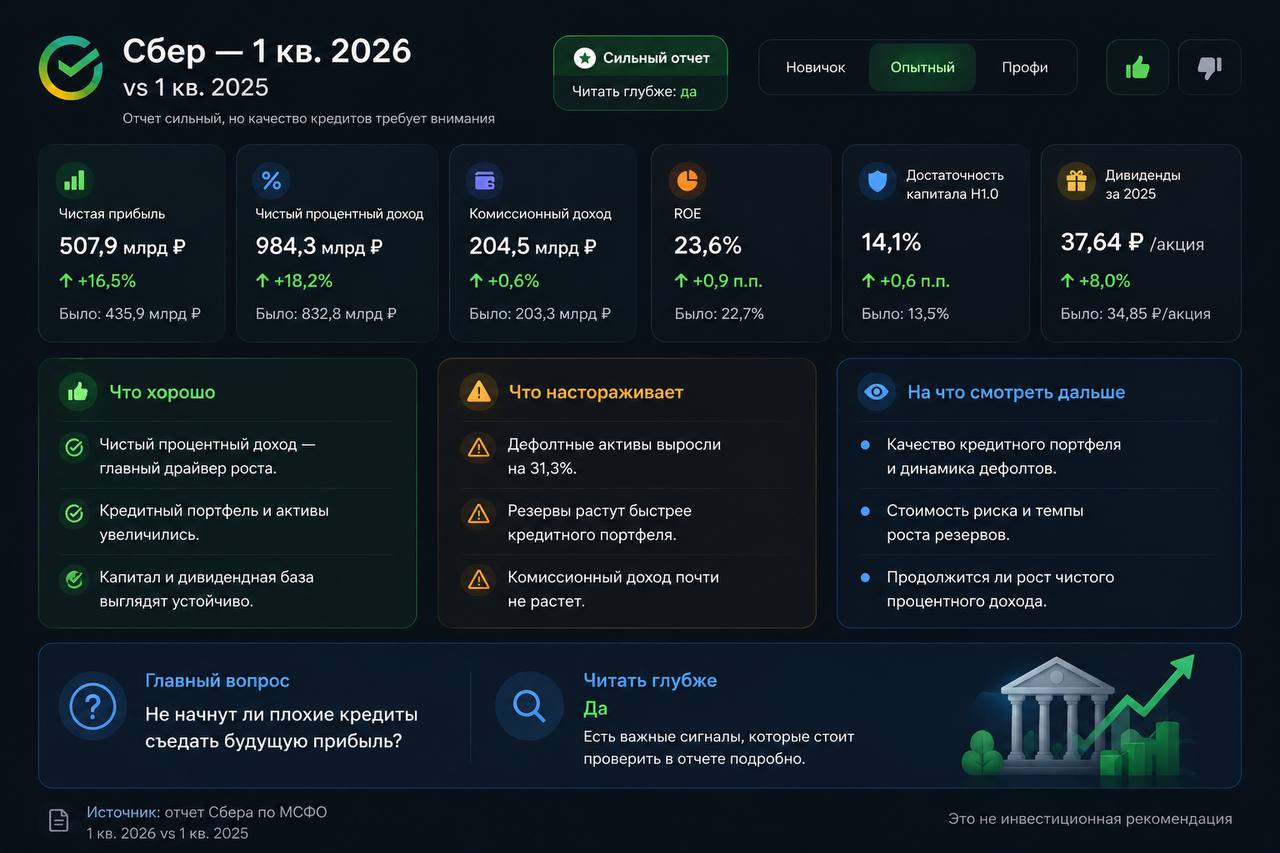The width and height of the screenshot is (1280, 853).
Task: Click the capital adequacy value 14,1%
Action: pyautogui.click(x=891, y=242)
